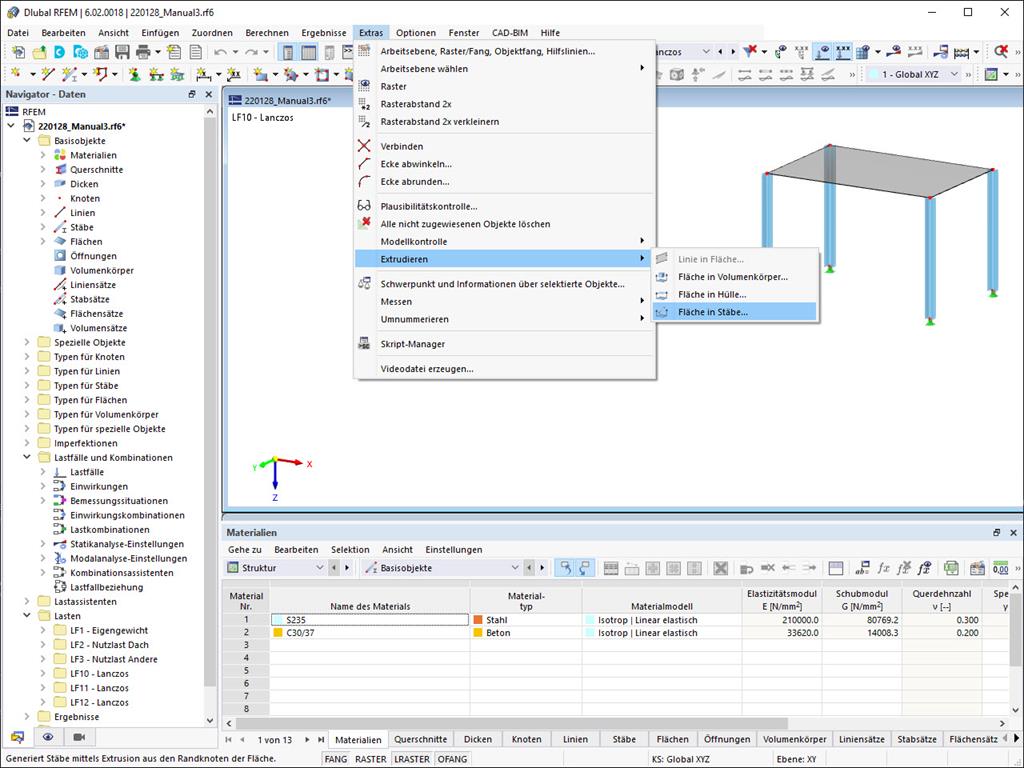Toggle the navigator panel display button
The image size is (1024, 768).
click(x=288, y=52)
